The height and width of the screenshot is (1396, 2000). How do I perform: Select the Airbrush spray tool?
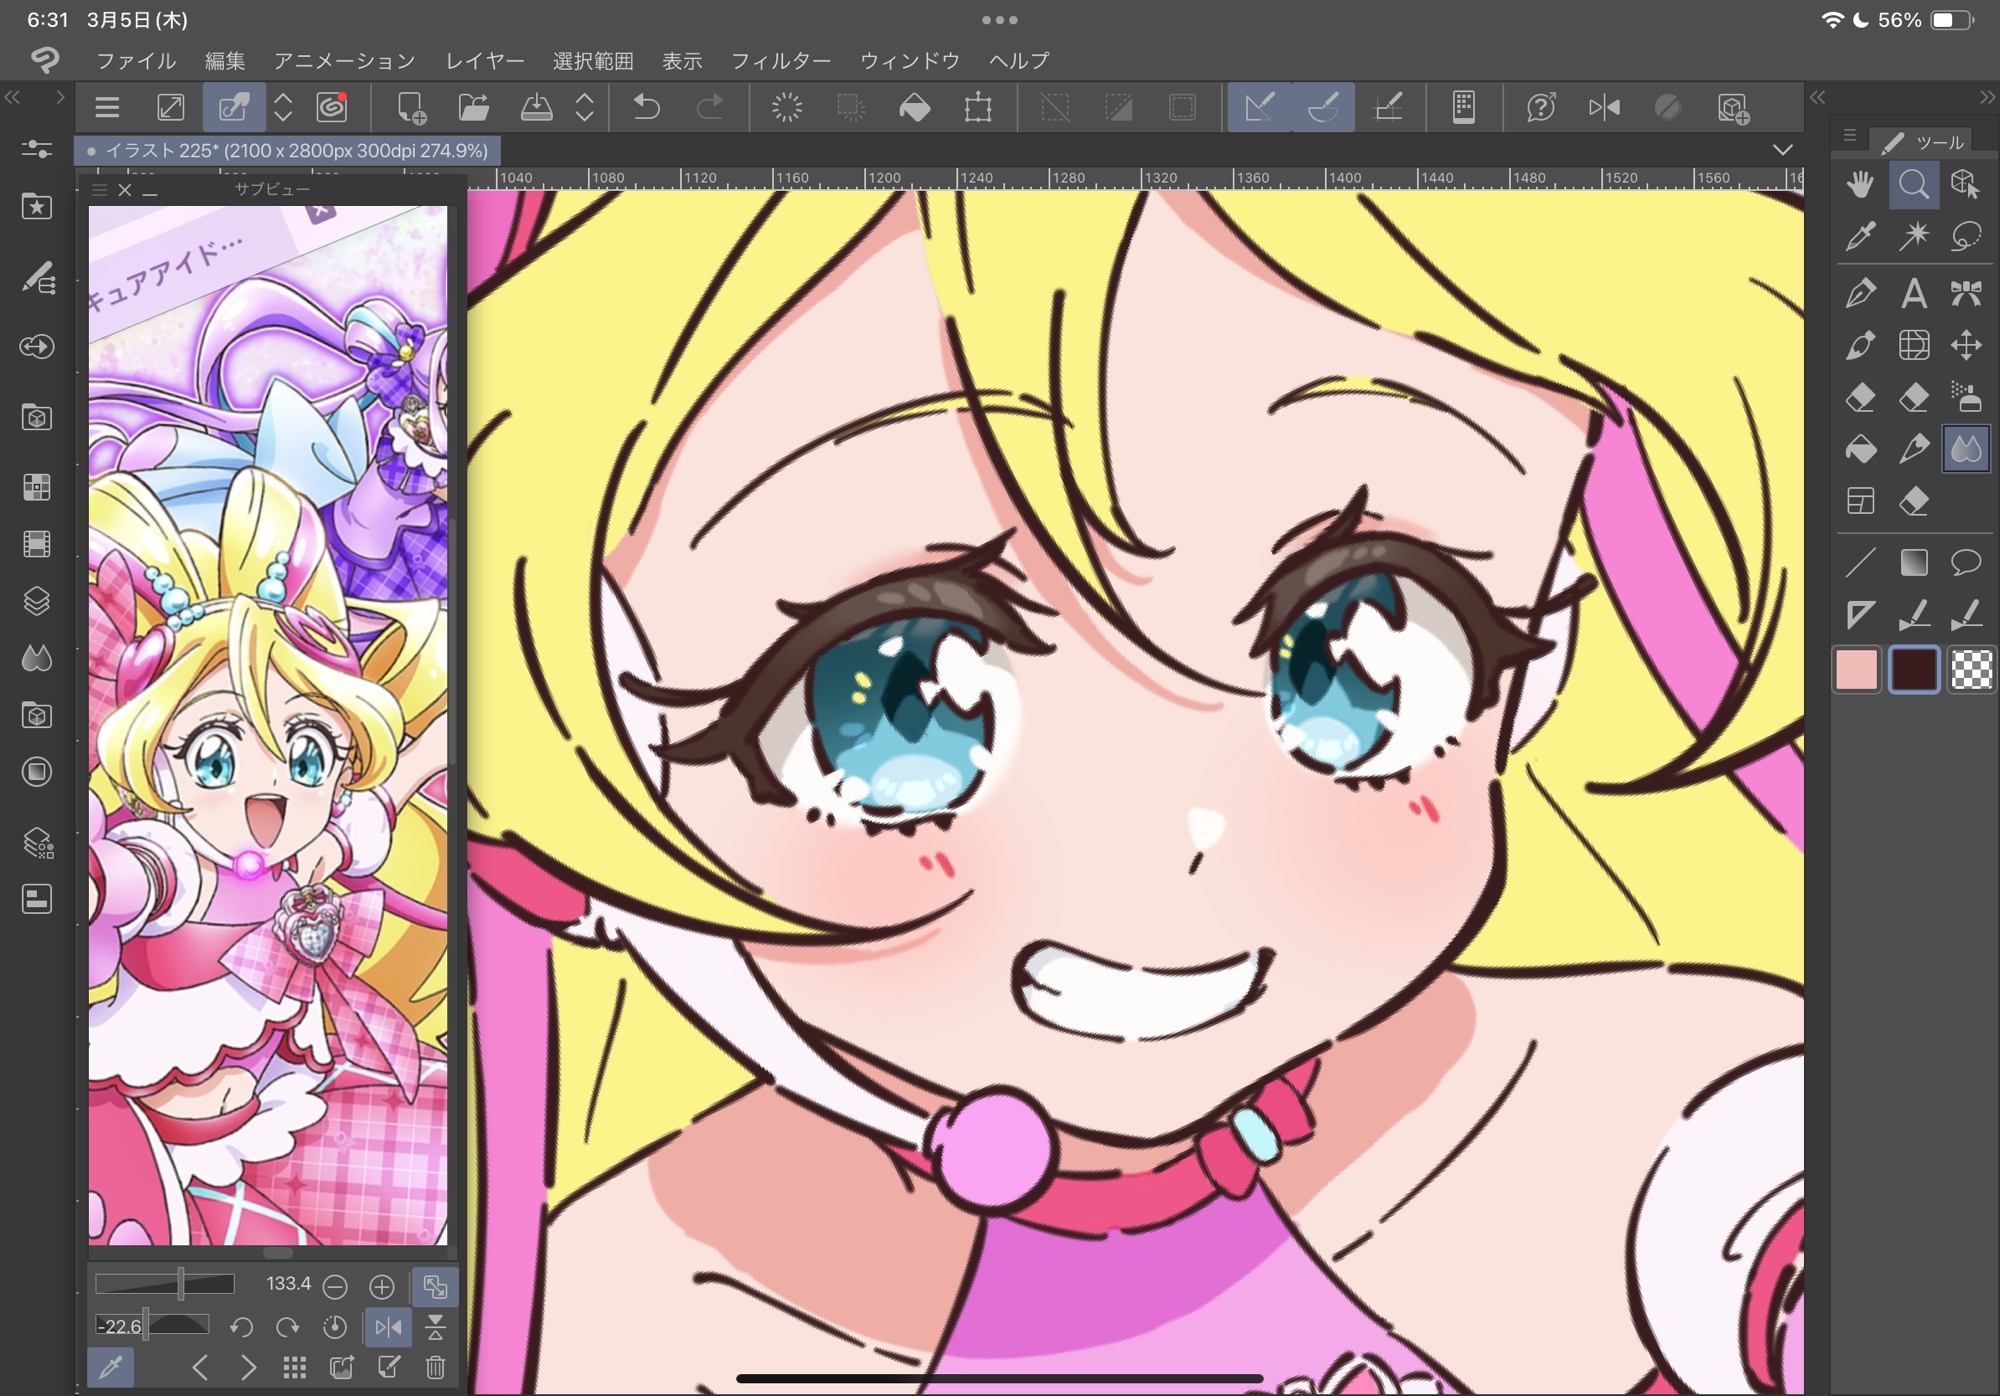click(x=1966, y=397)
